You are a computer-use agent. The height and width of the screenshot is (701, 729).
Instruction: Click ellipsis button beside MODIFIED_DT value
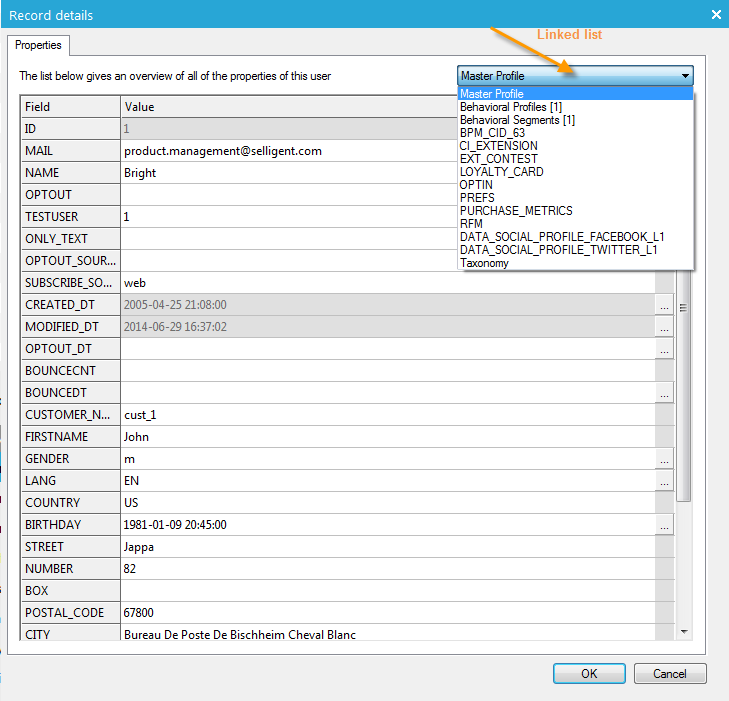pyautogui.click(x=665, y=327)
